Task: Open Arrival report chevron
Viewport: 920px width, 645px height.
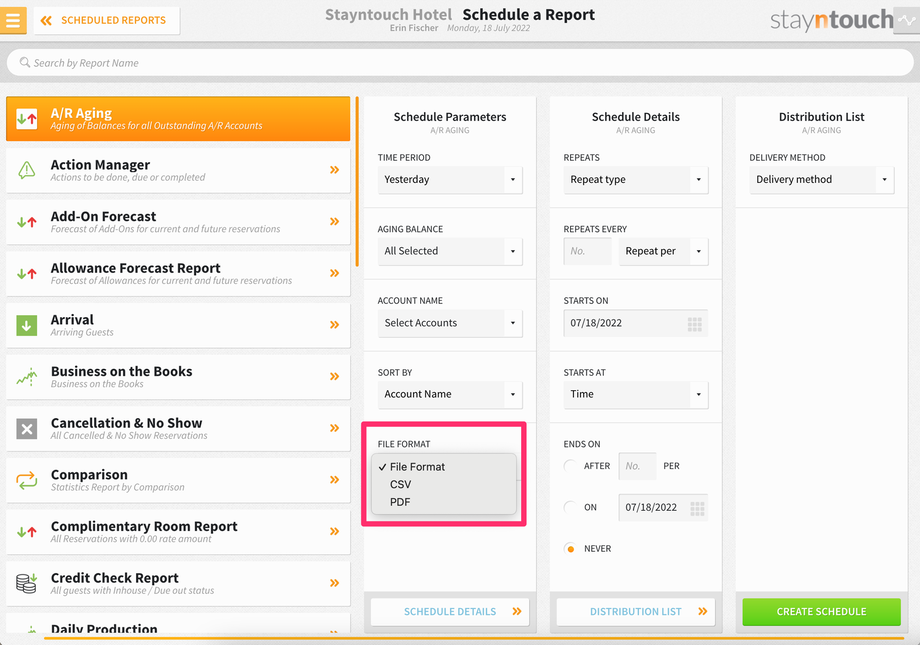Action: (334, 325)
